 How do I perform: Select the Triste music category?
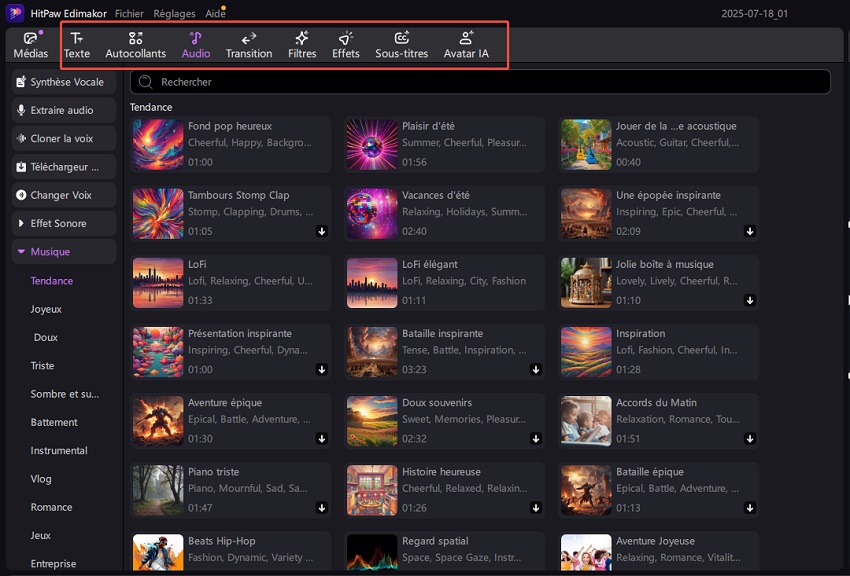[x=42, y=366]
